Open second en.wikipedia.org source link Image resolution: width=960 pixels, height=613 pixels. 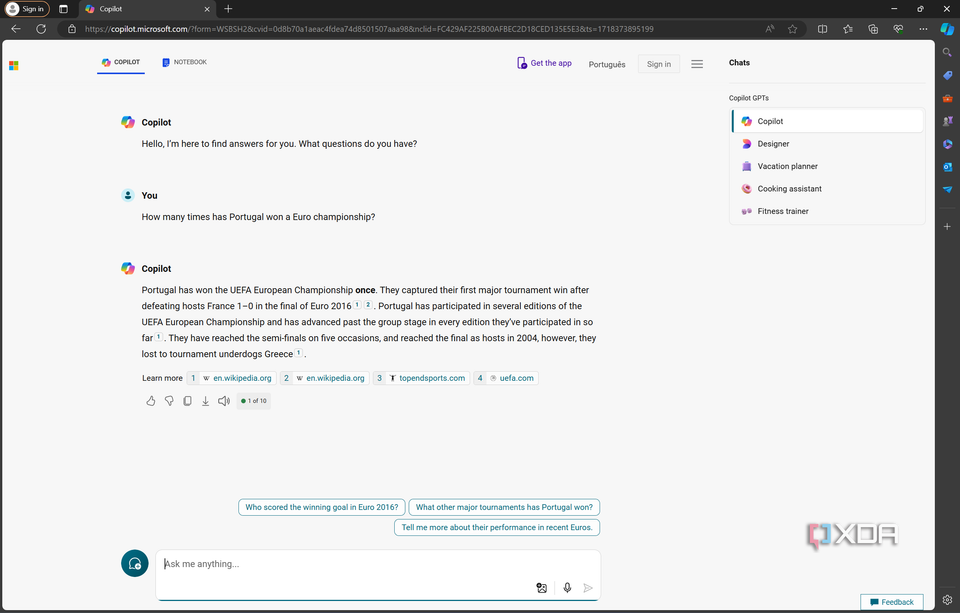pos(324,378)
